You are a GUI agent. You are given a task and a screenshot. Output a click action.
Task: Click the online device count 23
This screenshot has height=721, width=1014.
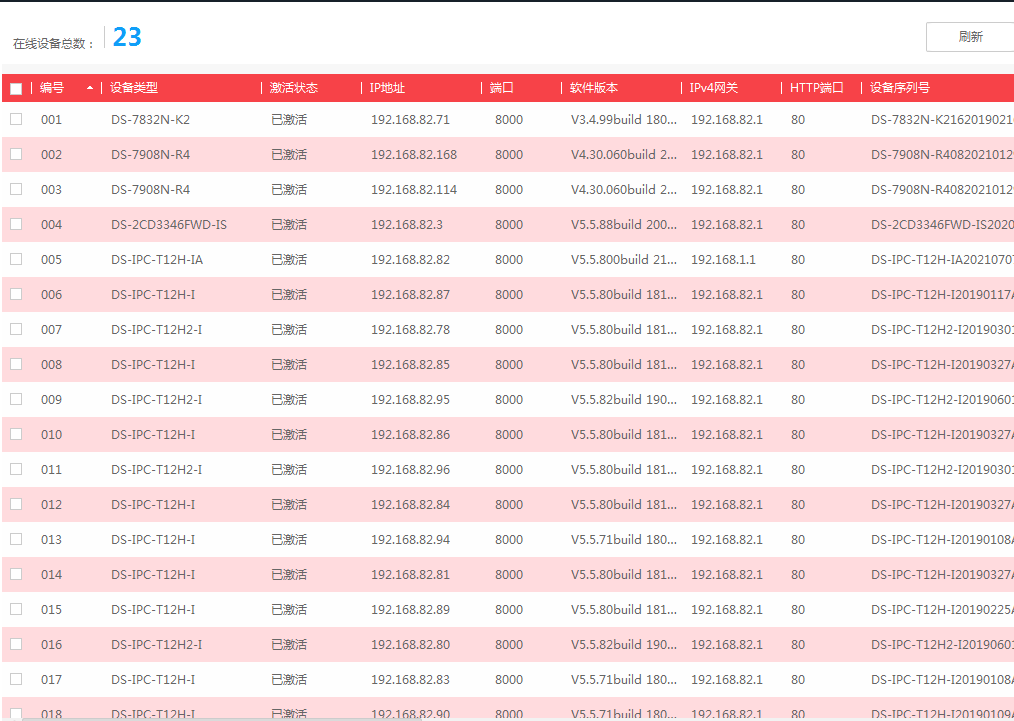pyautogui.click(x=127, y=37)
